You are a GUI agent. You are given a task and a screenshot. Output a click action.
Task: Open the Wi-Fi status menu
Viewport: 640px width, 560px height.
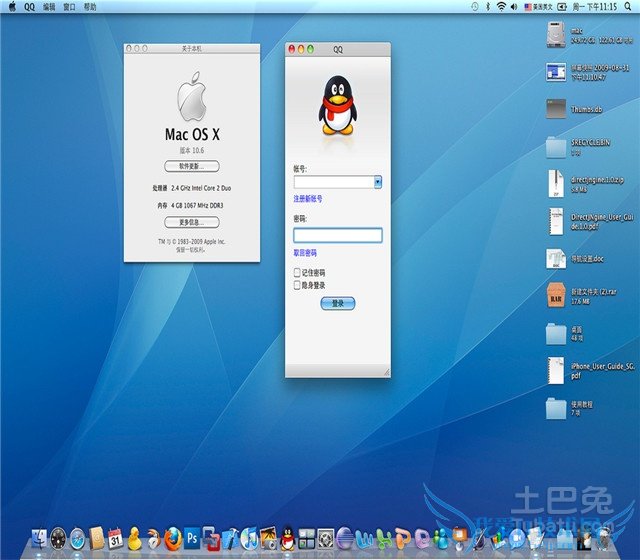501,6
